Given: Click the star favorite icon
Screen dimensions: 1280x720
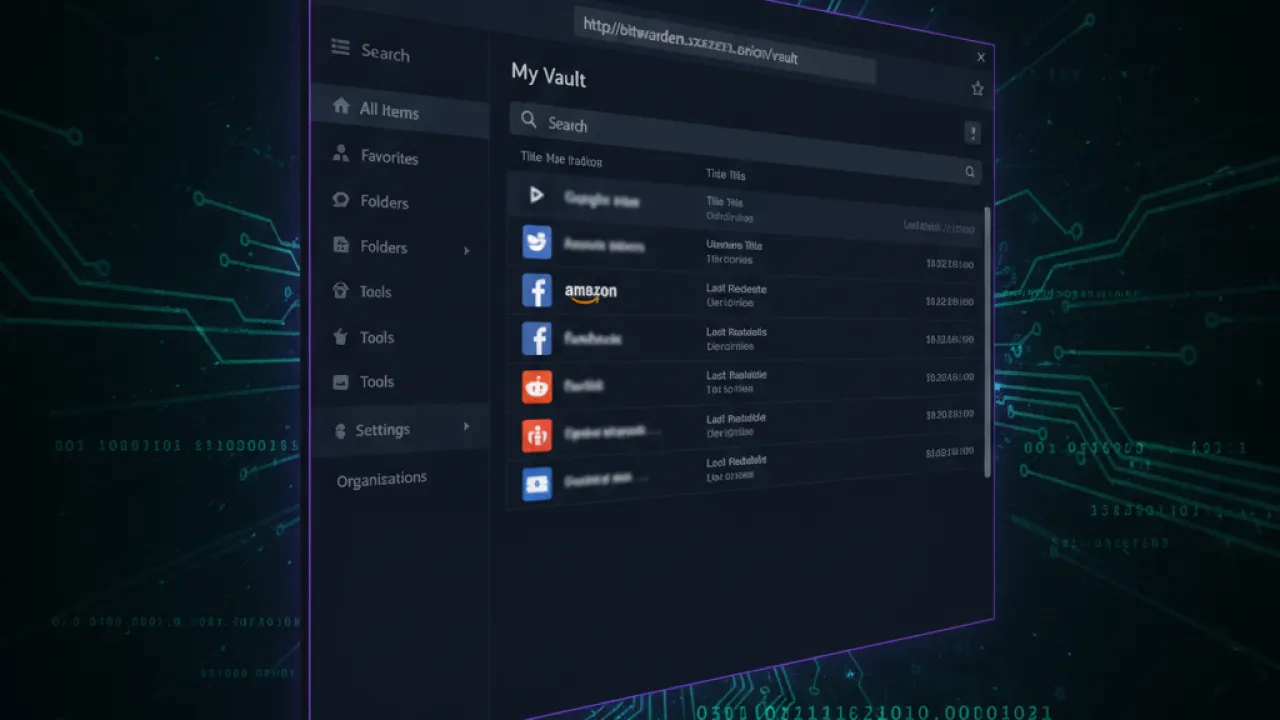Looking at the screenshot, I should pos(977,89).
